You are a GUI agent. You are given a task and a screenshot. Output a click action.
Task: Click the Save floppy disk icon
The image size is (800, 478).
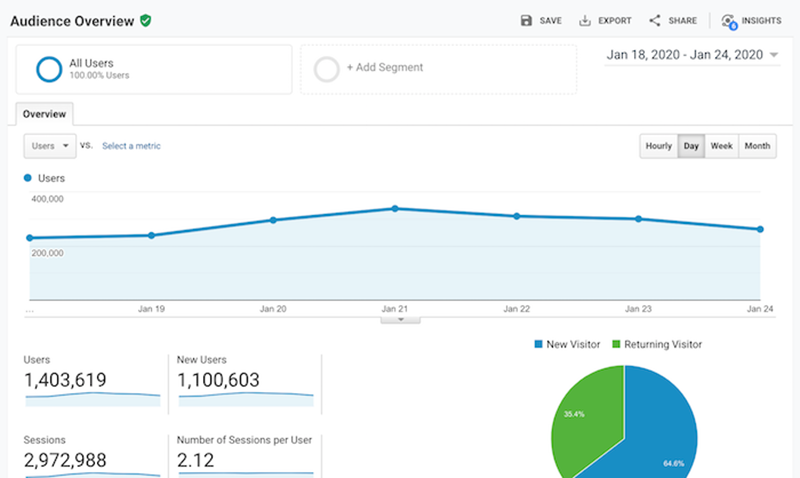(x=526, y=20)
